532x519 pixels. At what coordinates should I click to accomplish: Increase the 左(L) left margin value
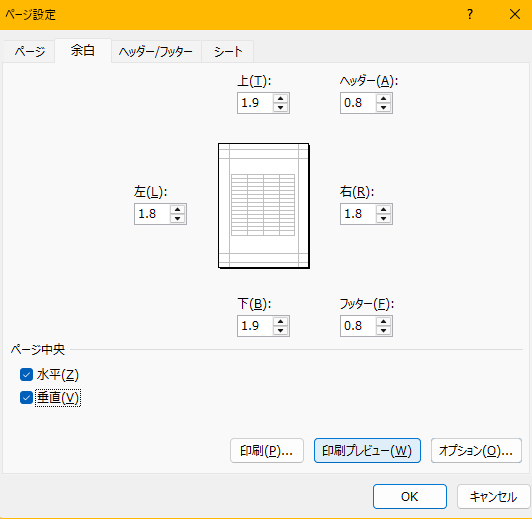[177, 210]
